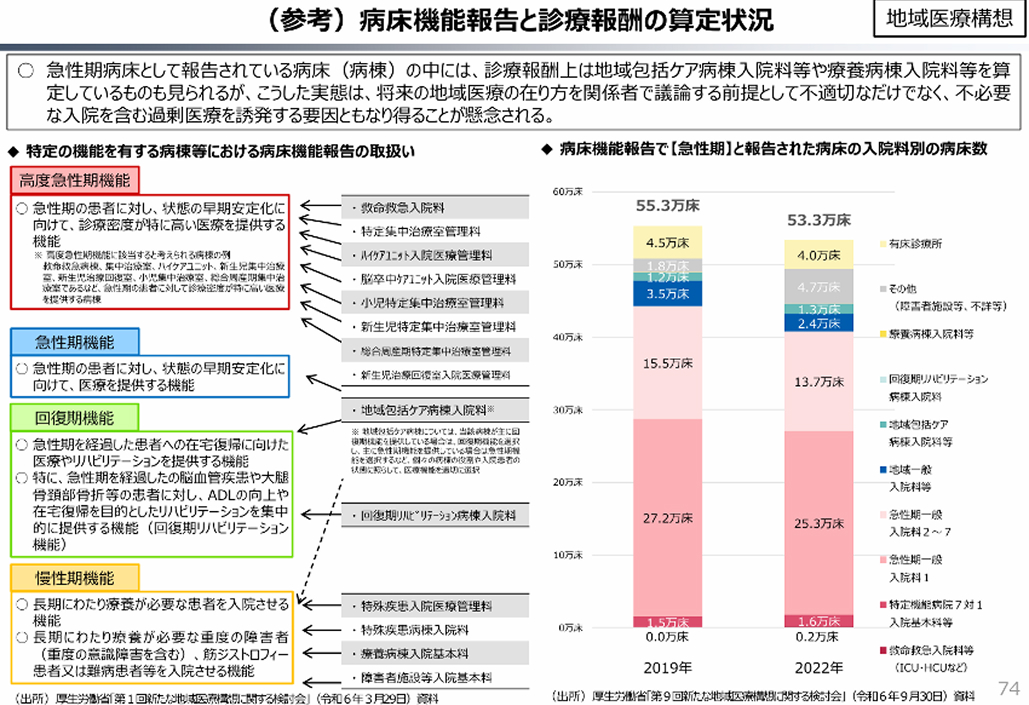
Task: Click the 急性期一般入院料2～7 legend text
Action: [920, 523]
